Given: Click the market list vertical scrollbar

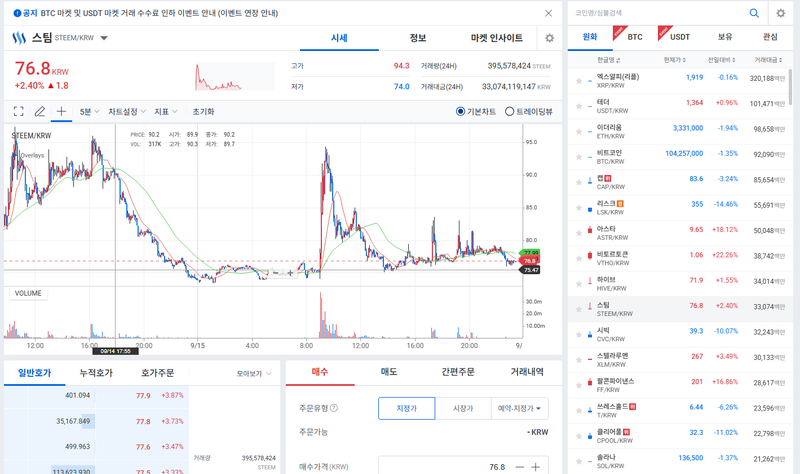Looking at the screenshot, I should (x=790, y=87).
